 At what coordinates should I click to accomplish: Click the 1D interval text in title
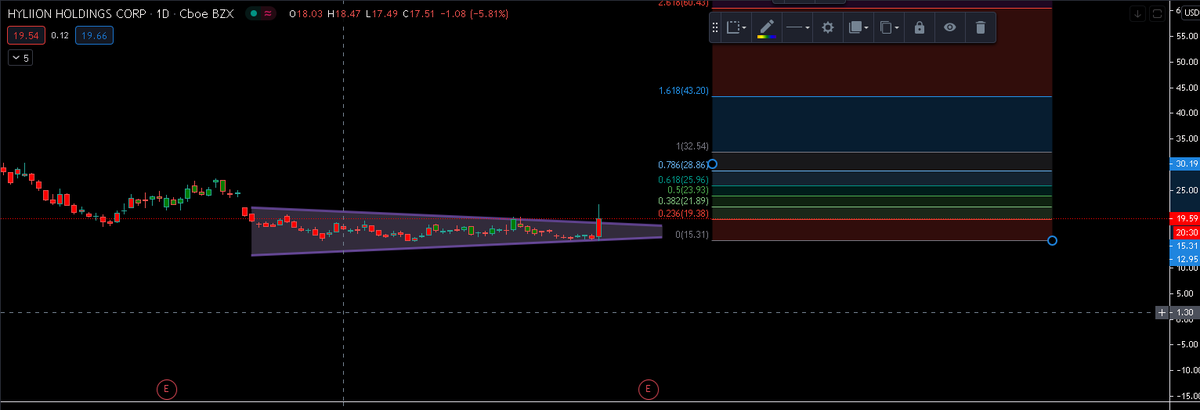pos(162,14)
